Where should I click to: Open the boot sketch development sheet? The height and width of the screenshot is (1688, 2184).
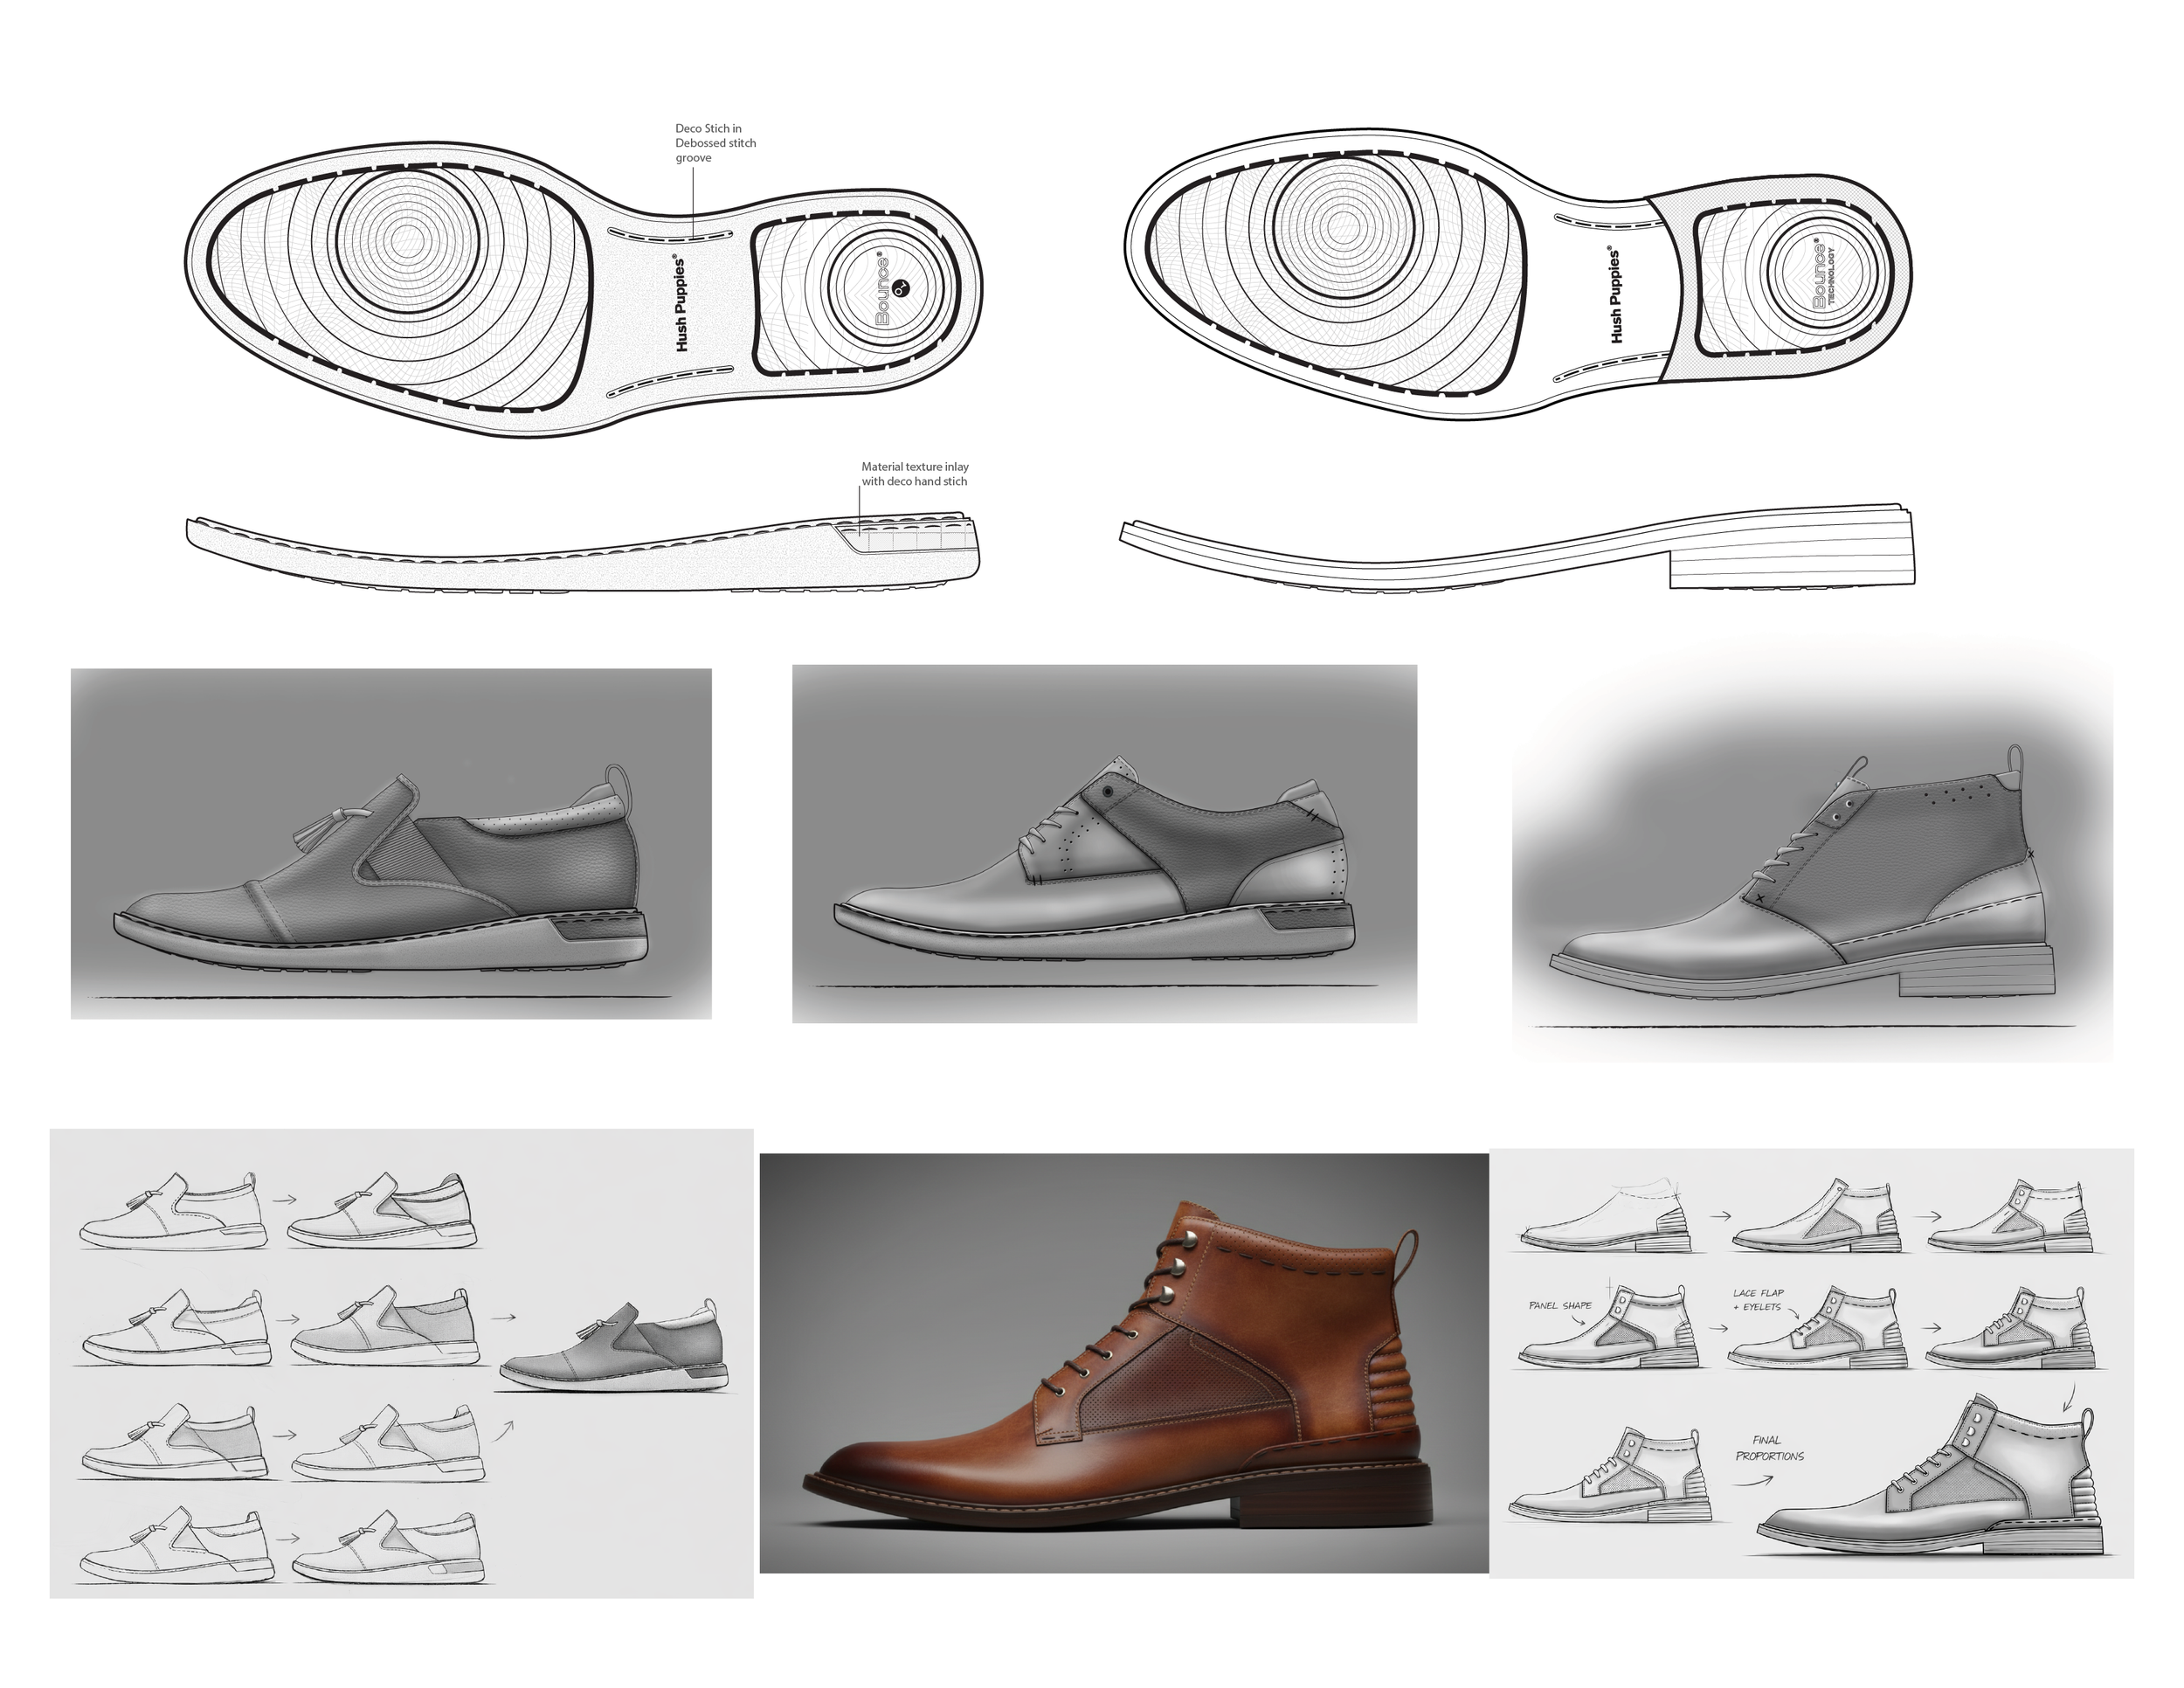pos(1812,1362)
